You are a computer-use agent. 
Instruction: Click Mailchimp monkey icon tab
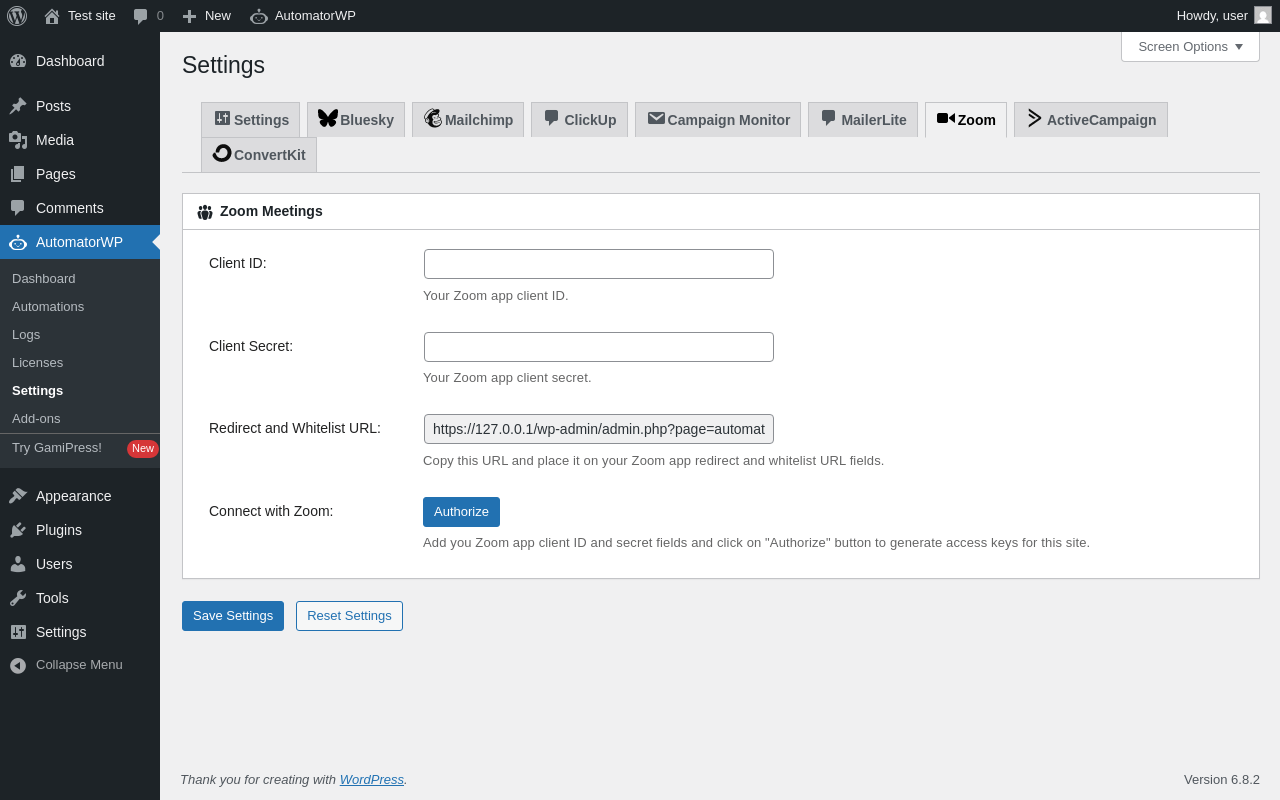click(x=433, y=118)
